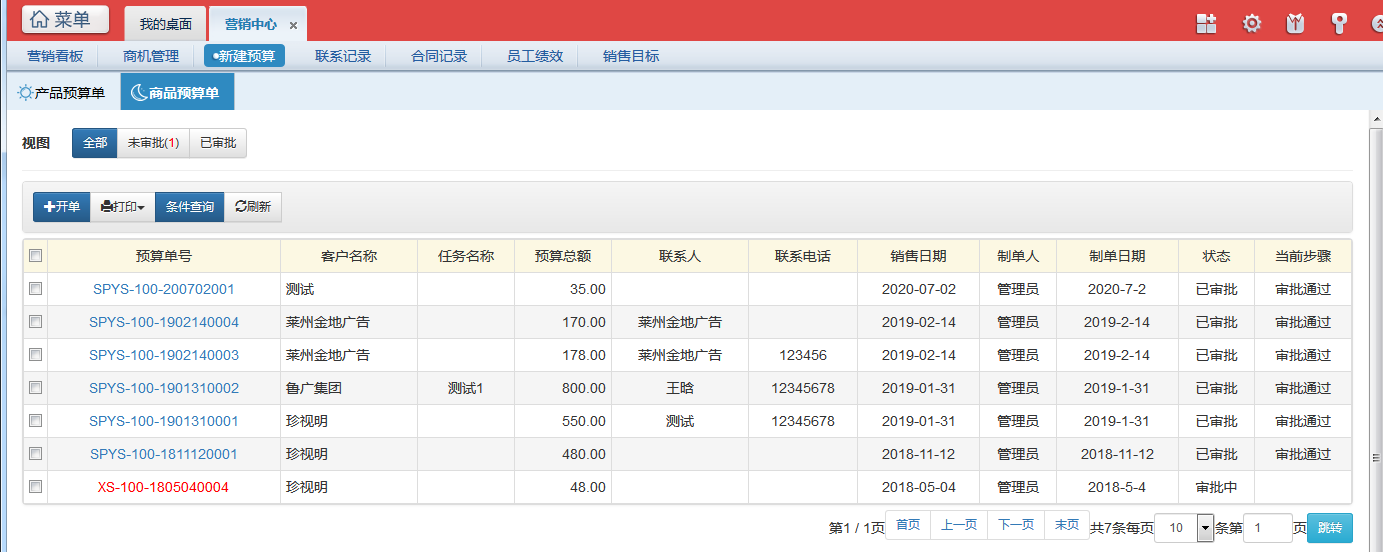The height and width of the screenshot is (552, 1383).
Task: Open budget link SPYS-100-1901310001
Action: pos(164,421)
